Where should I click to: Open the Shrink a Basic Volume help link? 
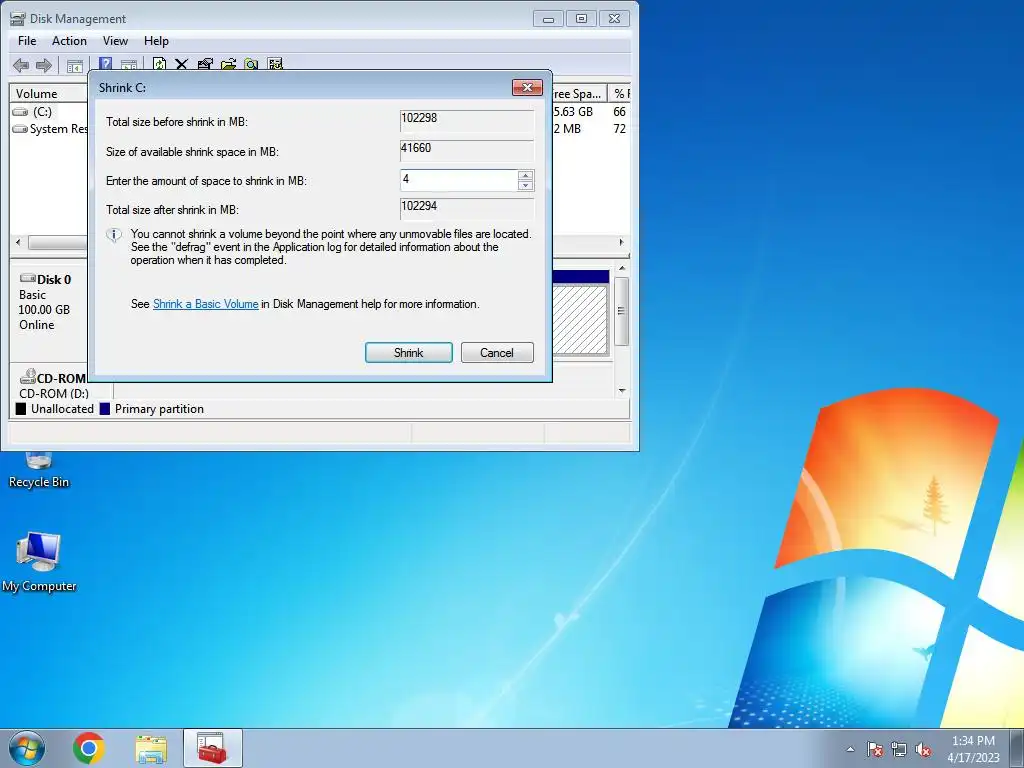[x=206, y=304]
